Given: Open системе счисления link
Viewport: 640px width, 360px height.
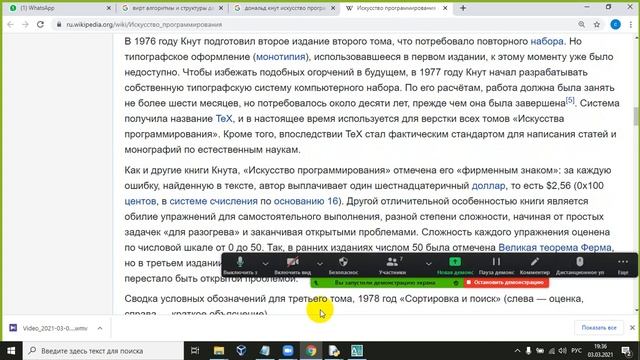Looking at the screenshot, I should 213,201.
